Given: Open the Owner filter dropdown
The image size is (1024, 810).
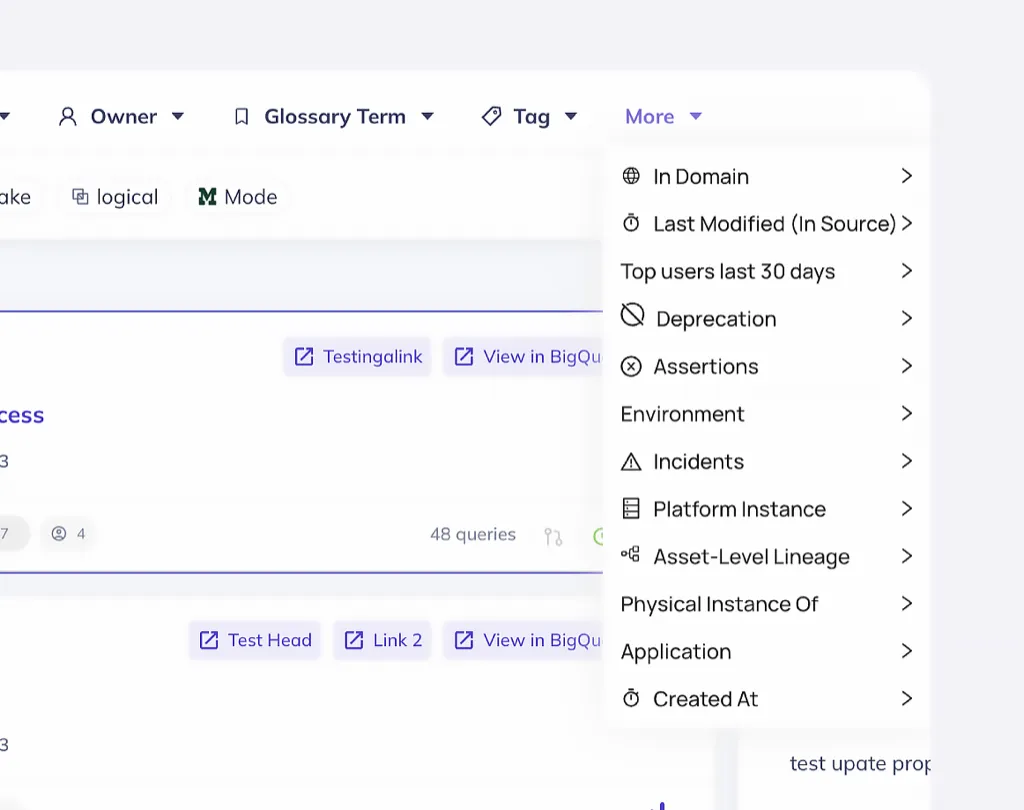Looking at the screenshot, I should [x=122, y=117].
